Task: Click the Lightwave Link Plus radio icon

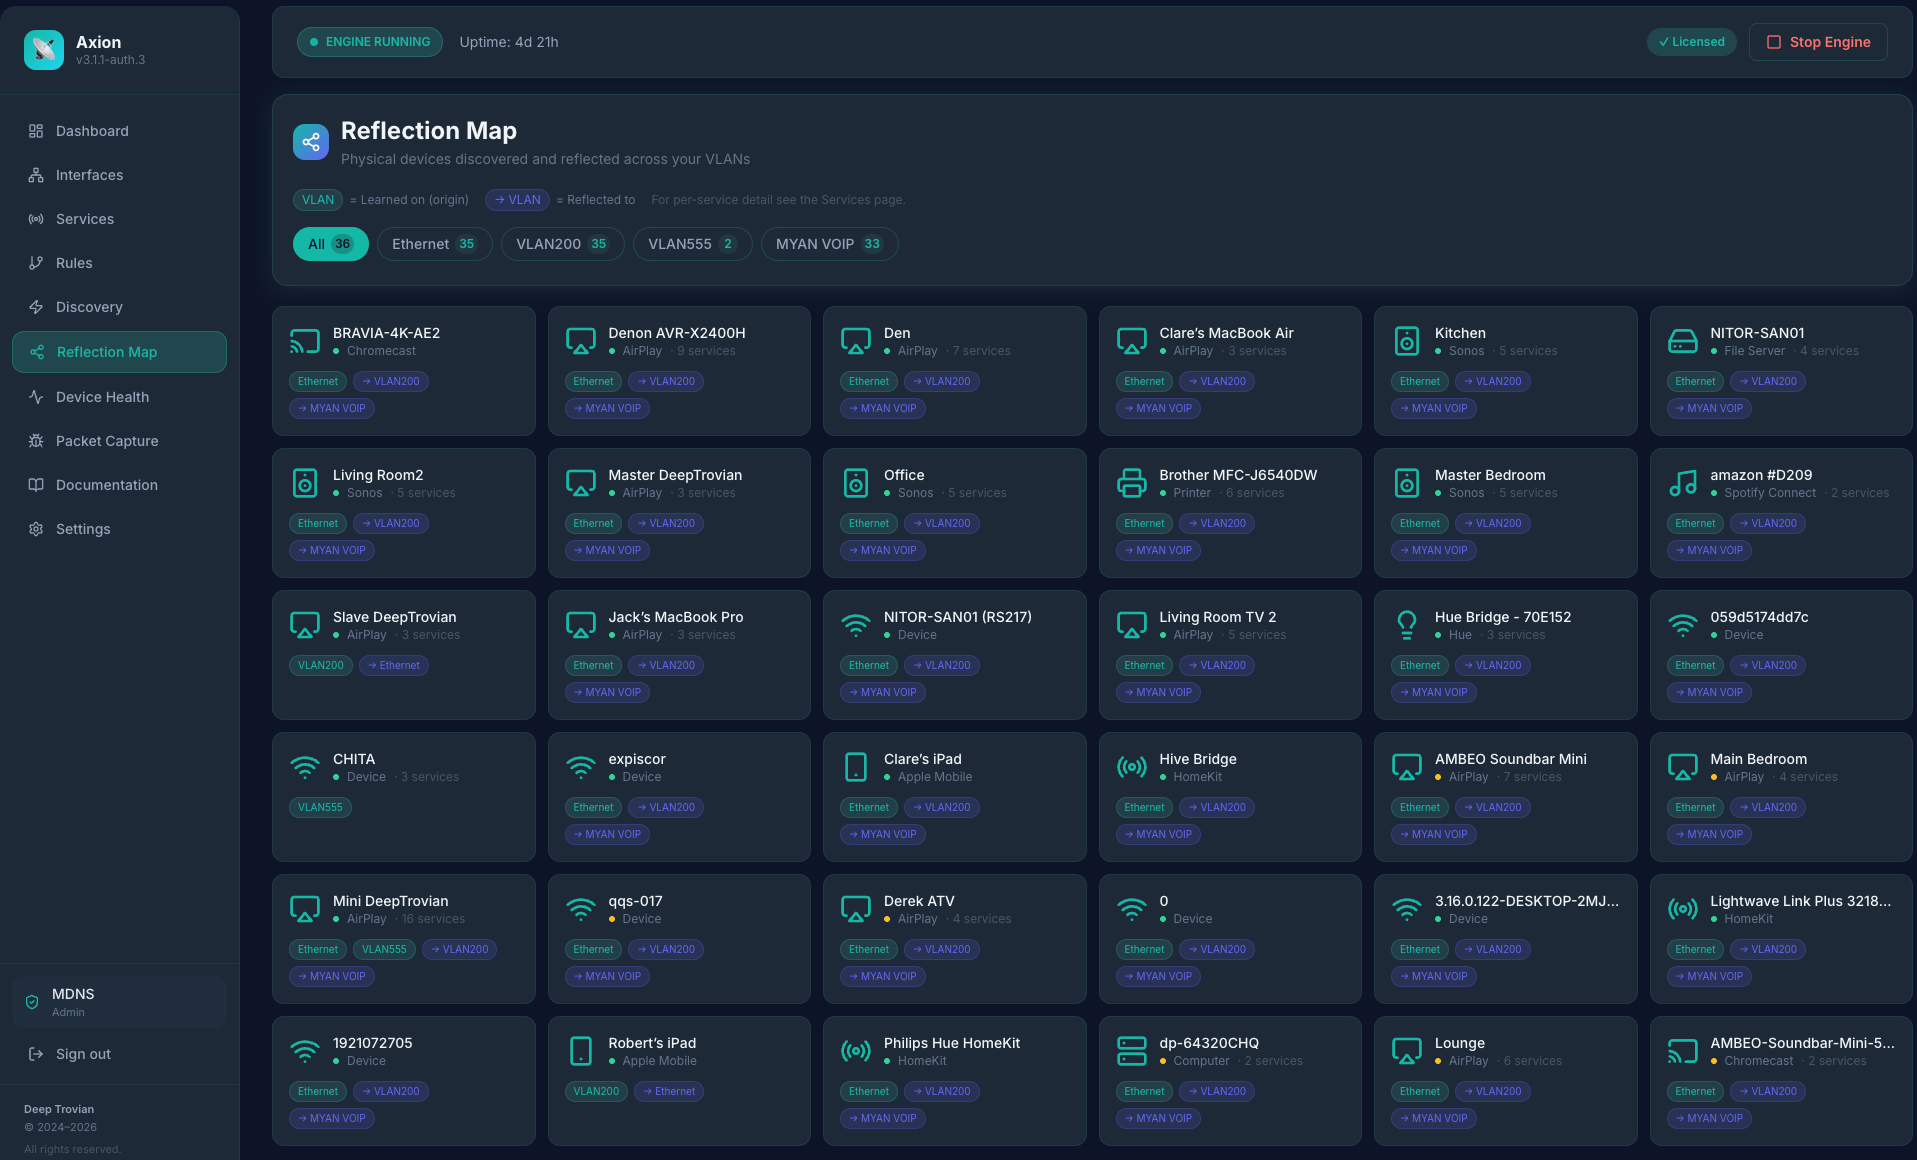Action: pos(1682,909)
